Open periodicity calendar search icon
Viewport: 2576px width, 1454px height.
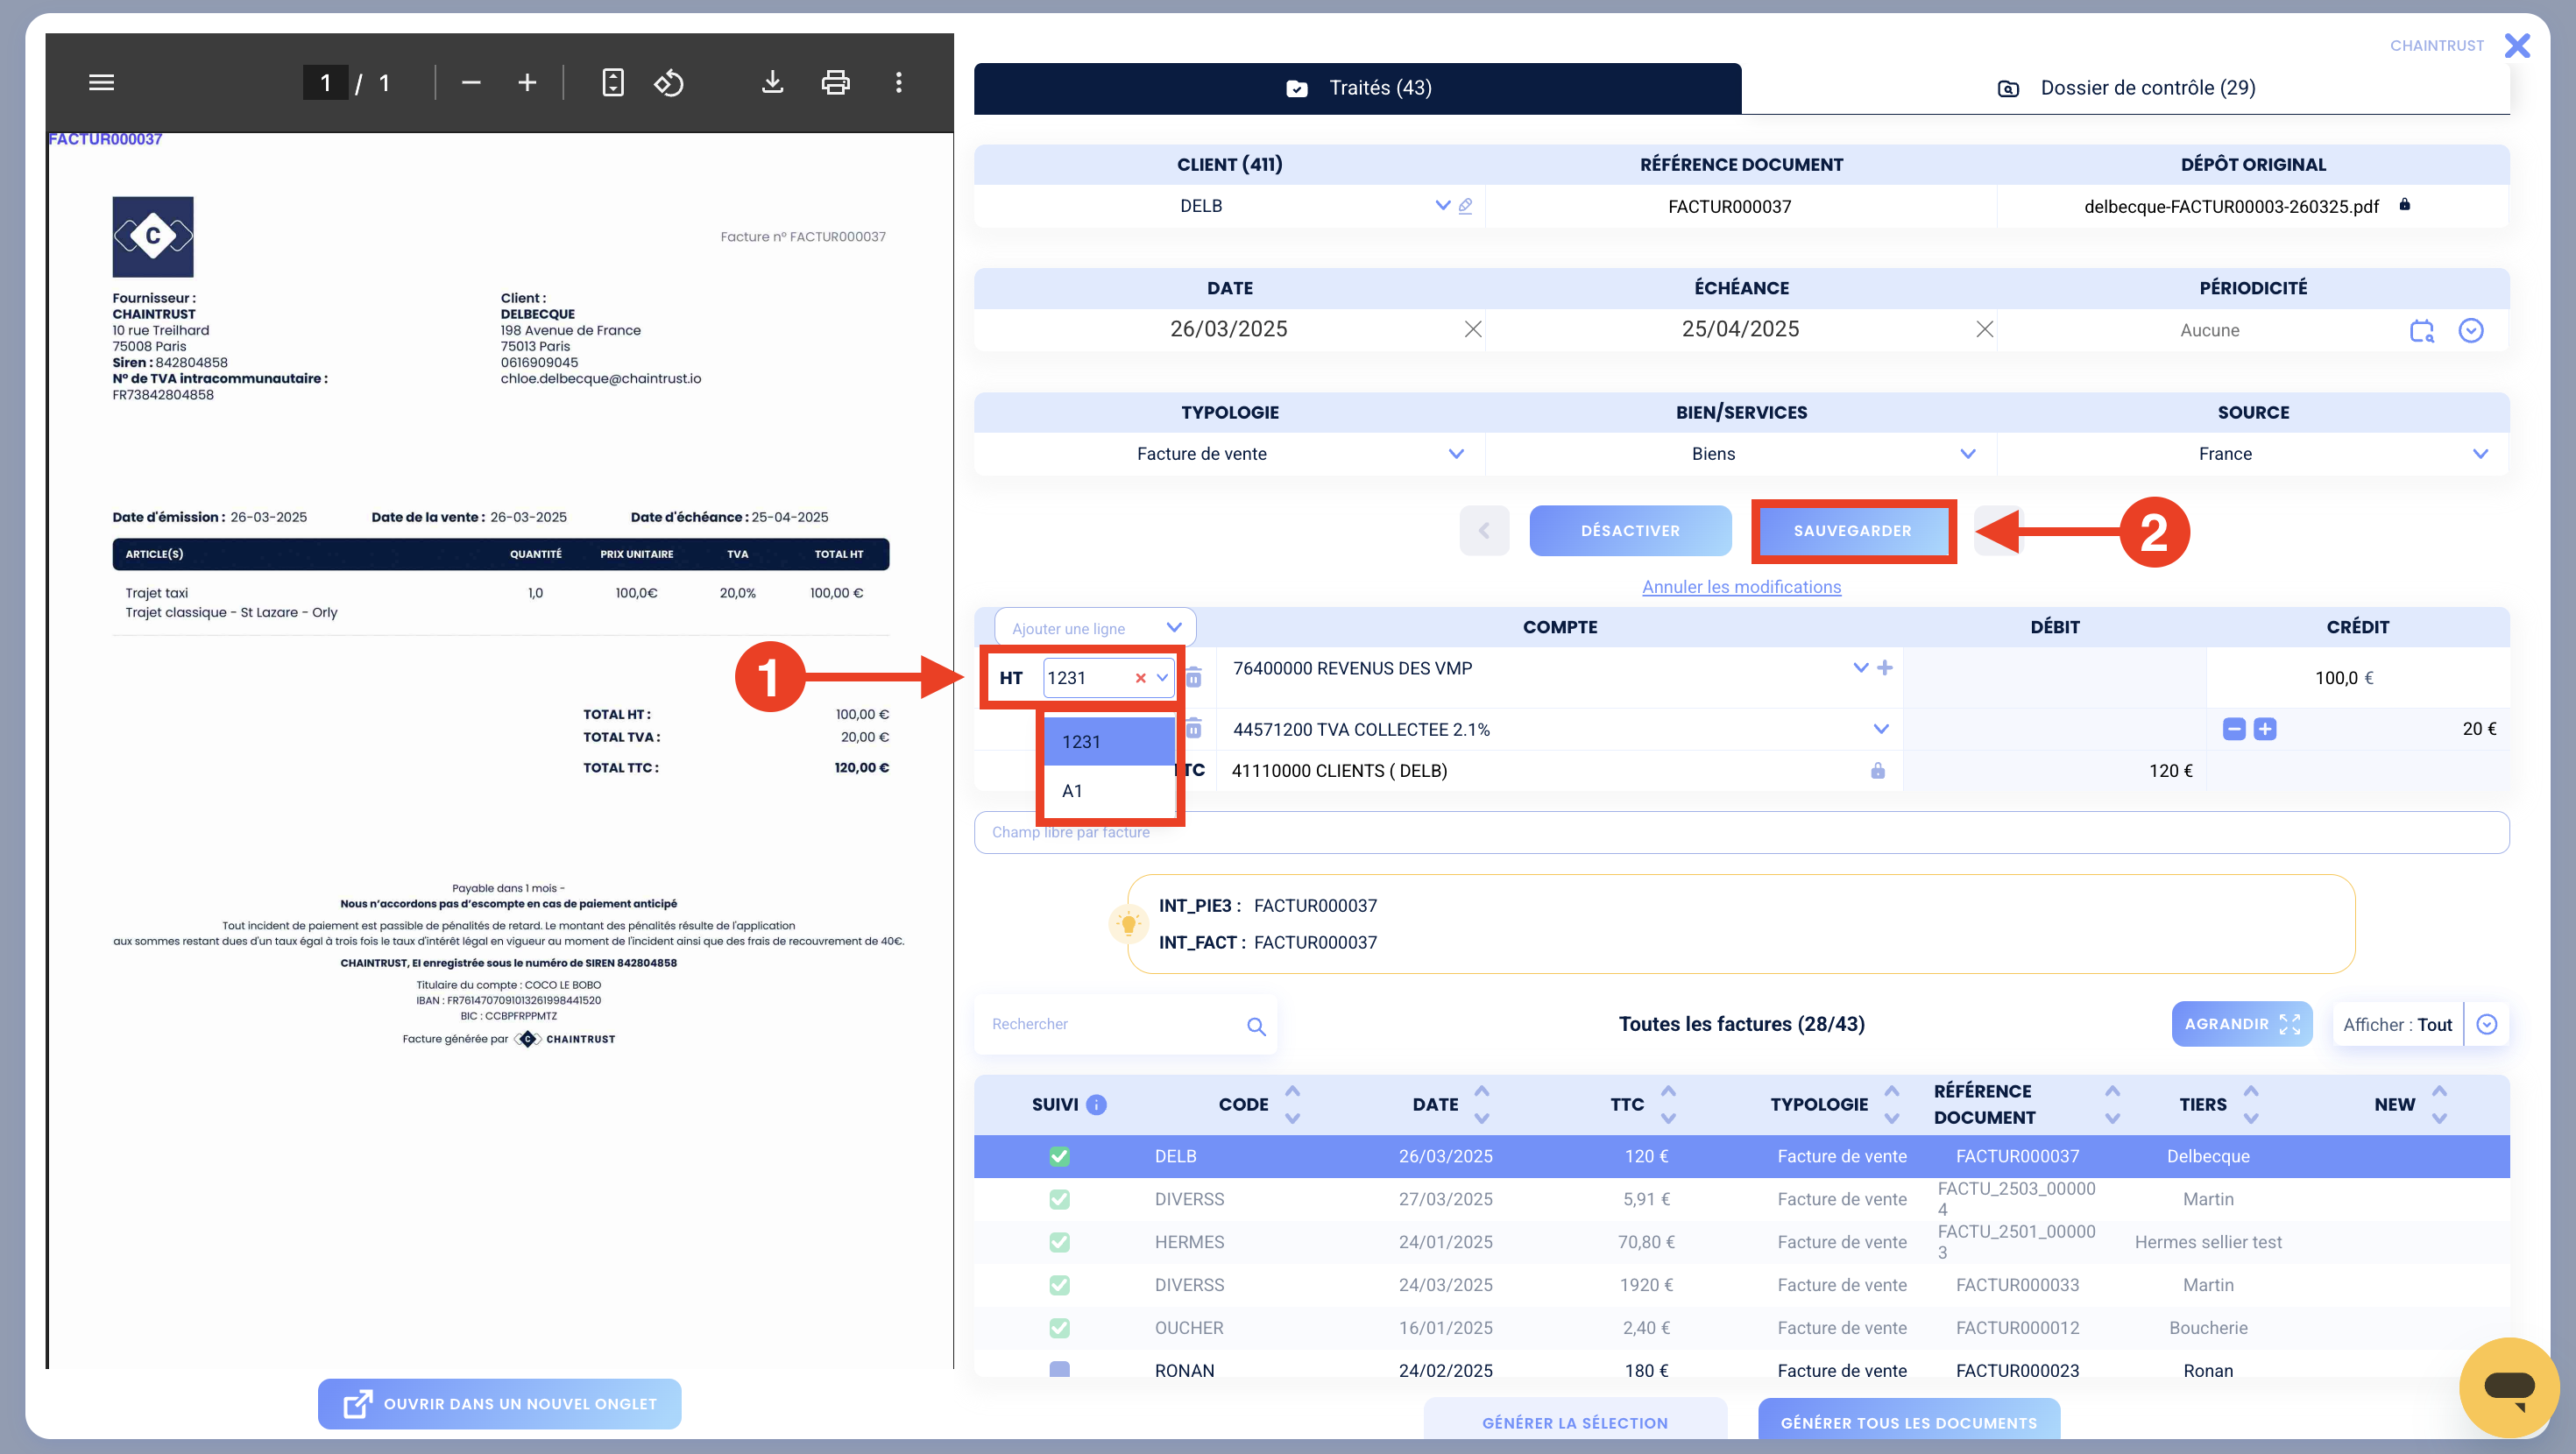2421,331
